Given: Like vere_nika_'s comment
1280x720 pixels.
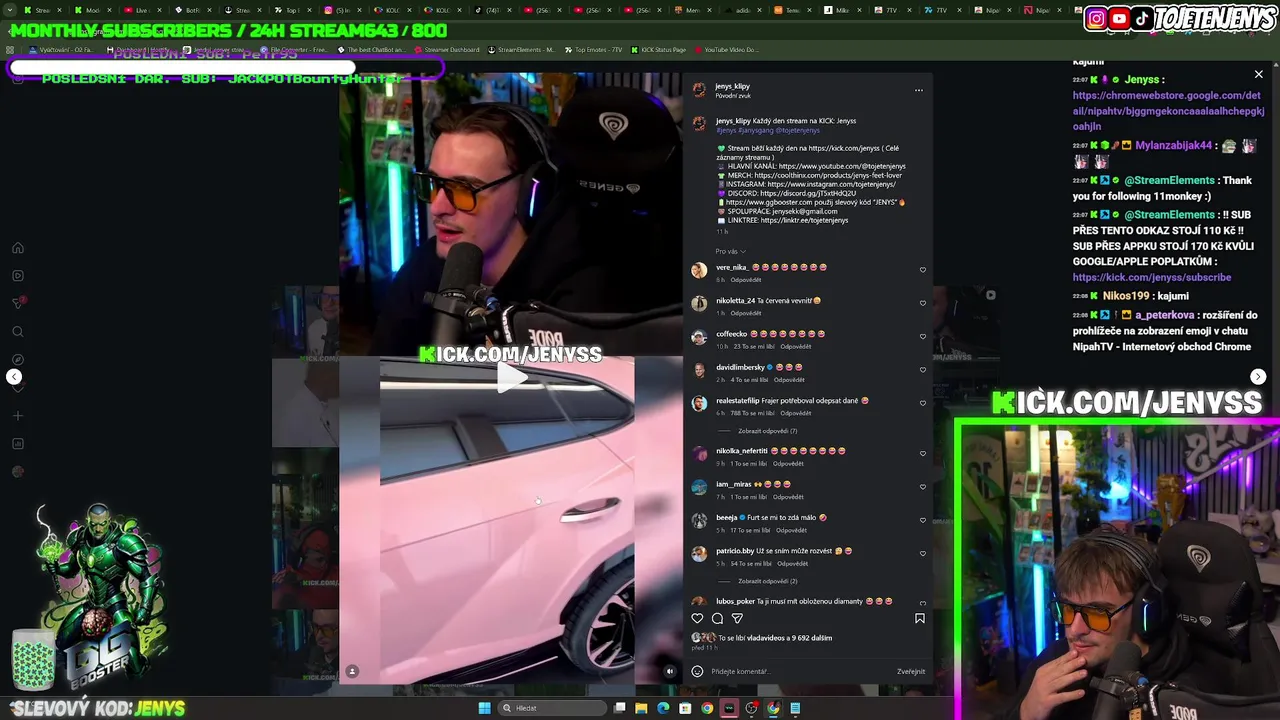Looking at the screenshot, I should click(922, 269).
